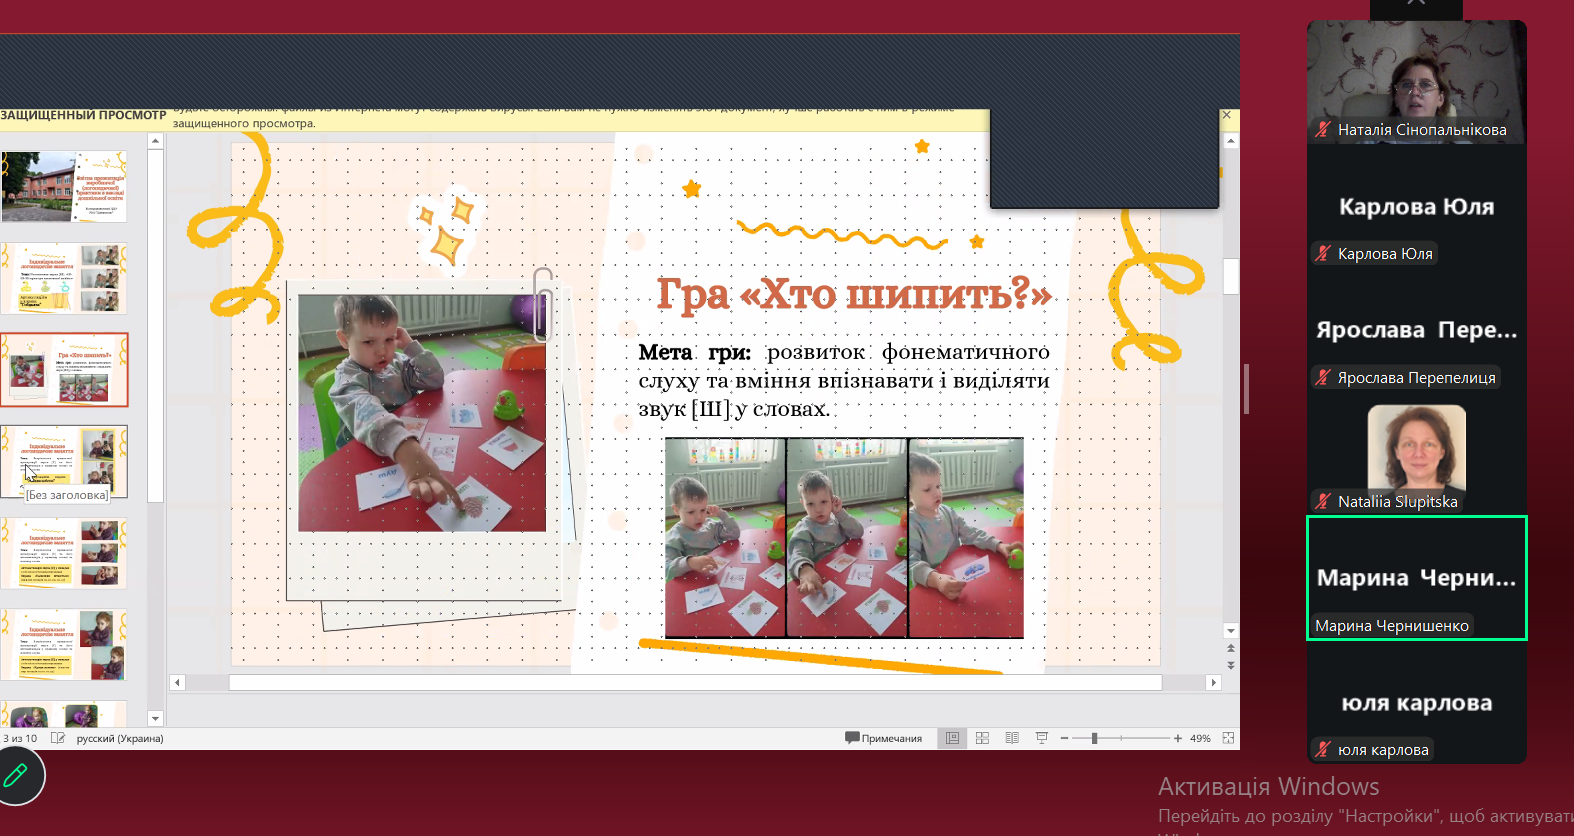Select the fourth slide thumbnail

click(x=65, y=461)
